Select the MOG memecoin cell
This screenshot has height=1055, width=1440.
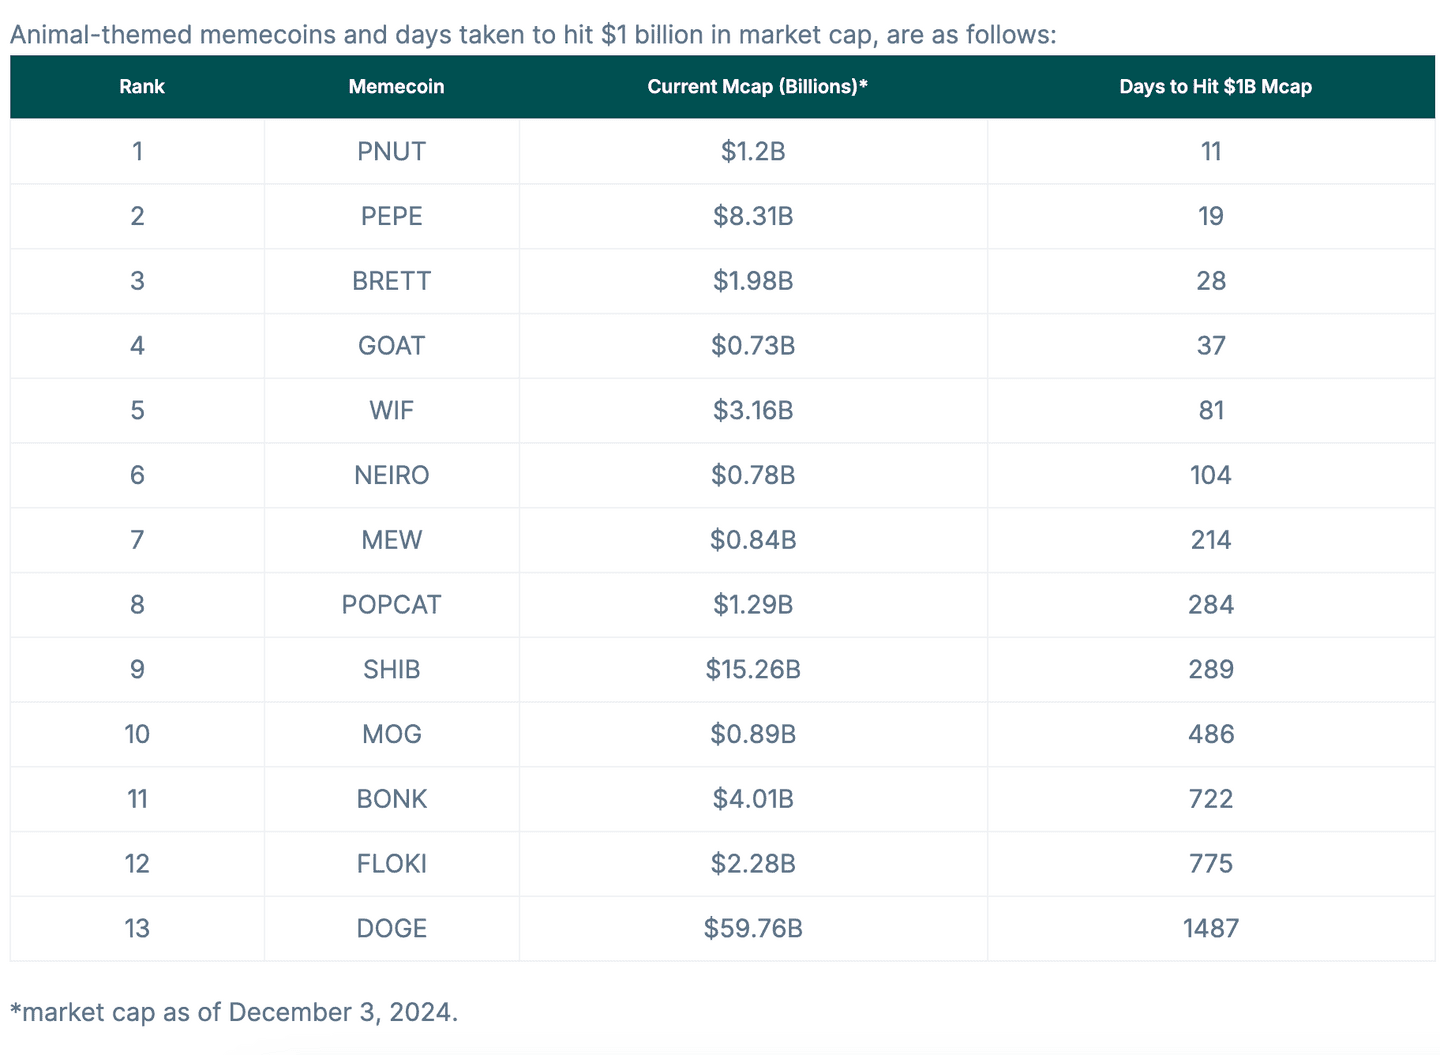[391, 734]
